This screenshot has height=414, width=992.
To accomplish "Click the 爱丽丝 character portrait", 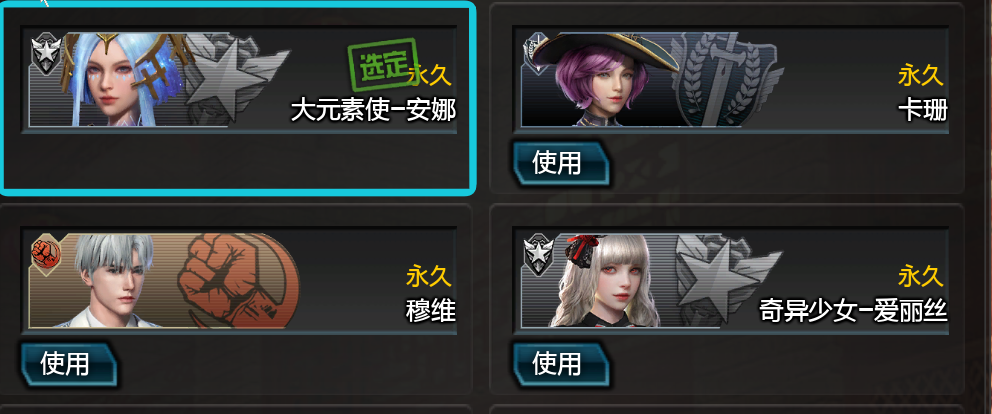I will coord(604,280).
